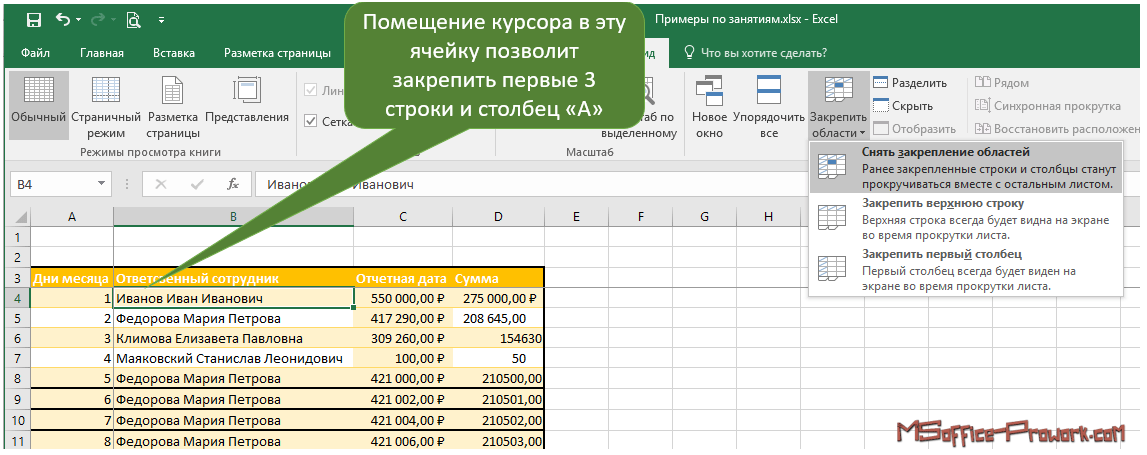
Task: Click the 'Сумма' header cell
Action: 498,278
